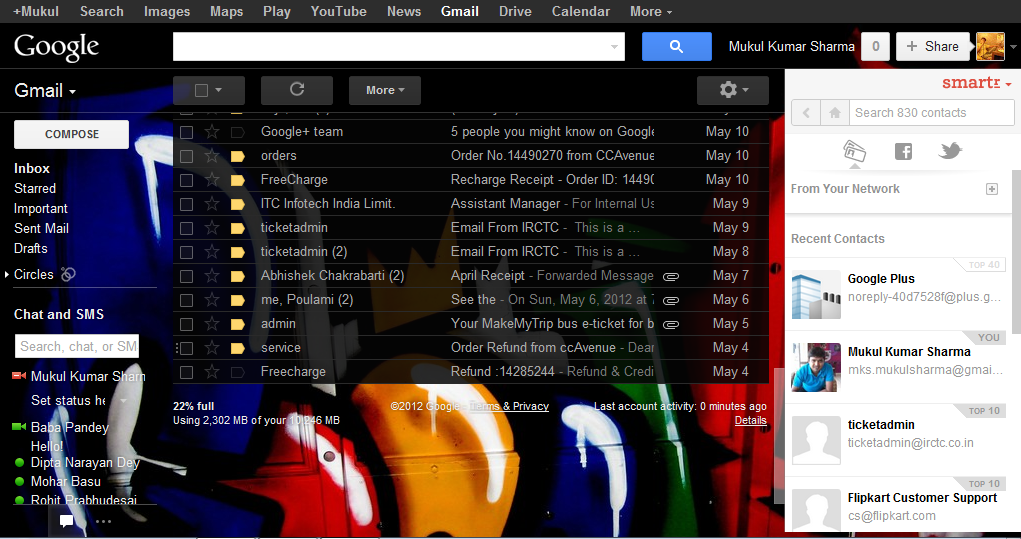Open account menu arrow beside profile photo
Screen dimensions: 1021x539
coord(1013,47)
